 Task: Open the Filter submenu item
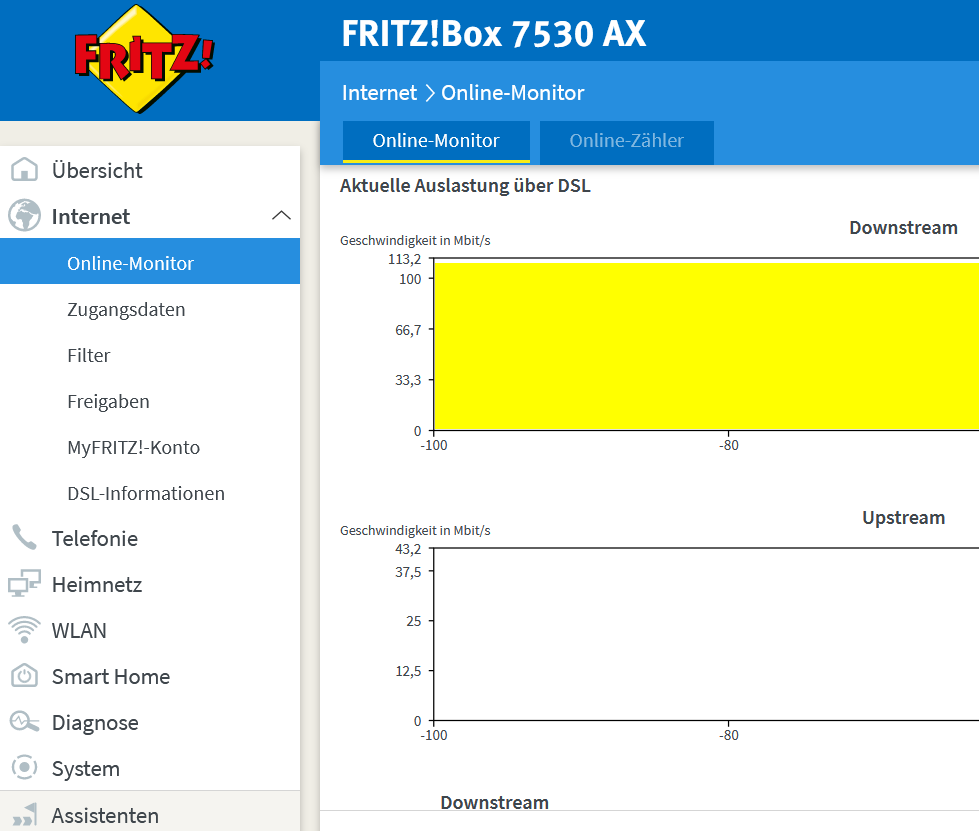click(150, 355)
